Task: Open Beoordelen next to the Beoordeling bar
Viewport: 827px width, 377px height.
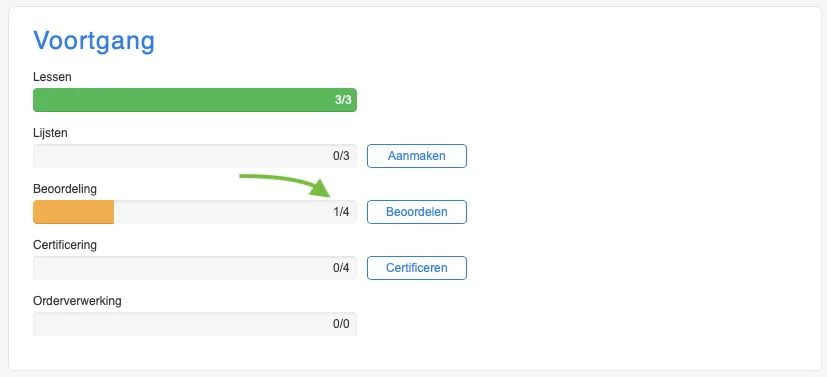Action: (417, 212)
